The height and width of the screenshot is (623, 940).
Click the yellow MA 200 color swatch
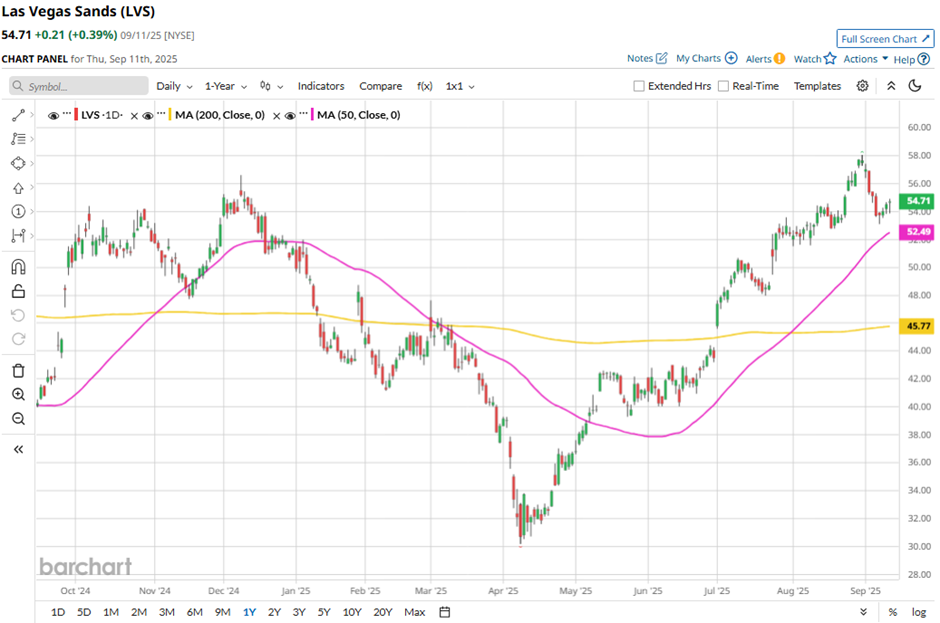tap(170, 115)
